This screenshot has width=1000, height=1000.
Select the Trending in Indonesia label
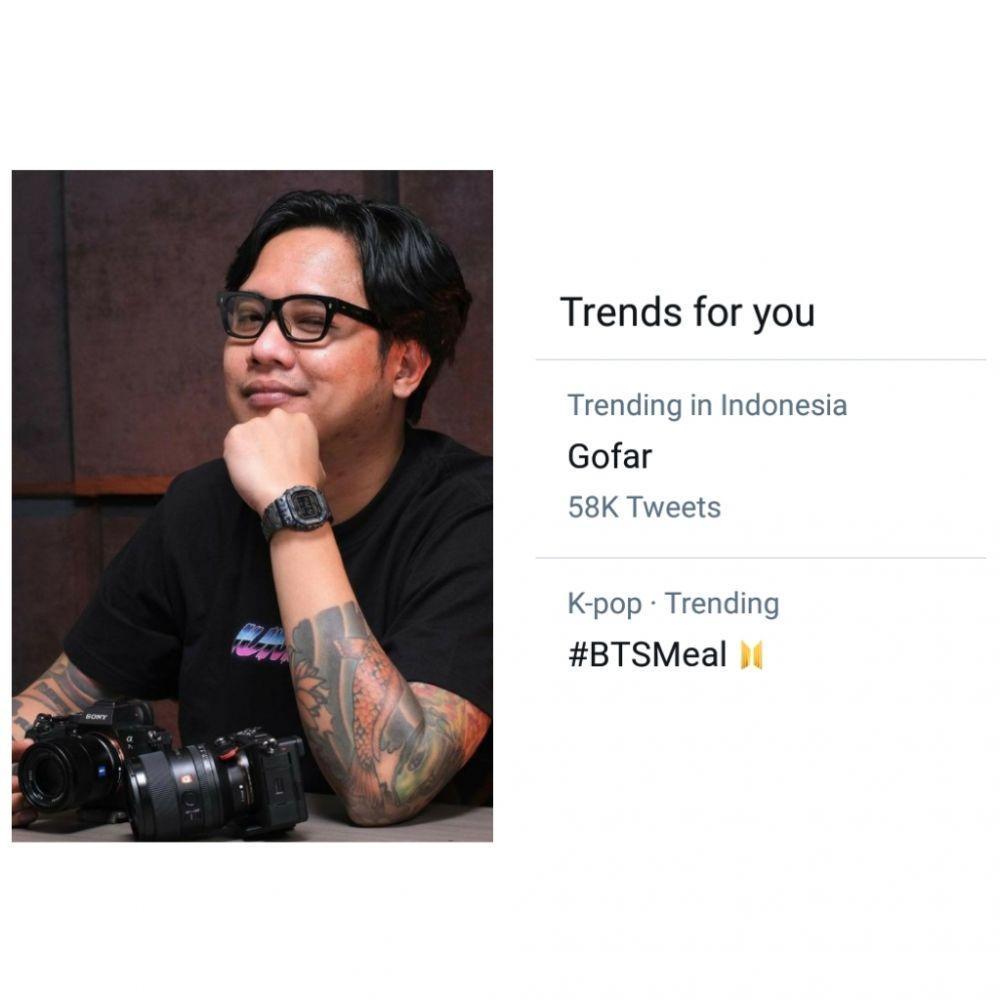coord(707,405)
